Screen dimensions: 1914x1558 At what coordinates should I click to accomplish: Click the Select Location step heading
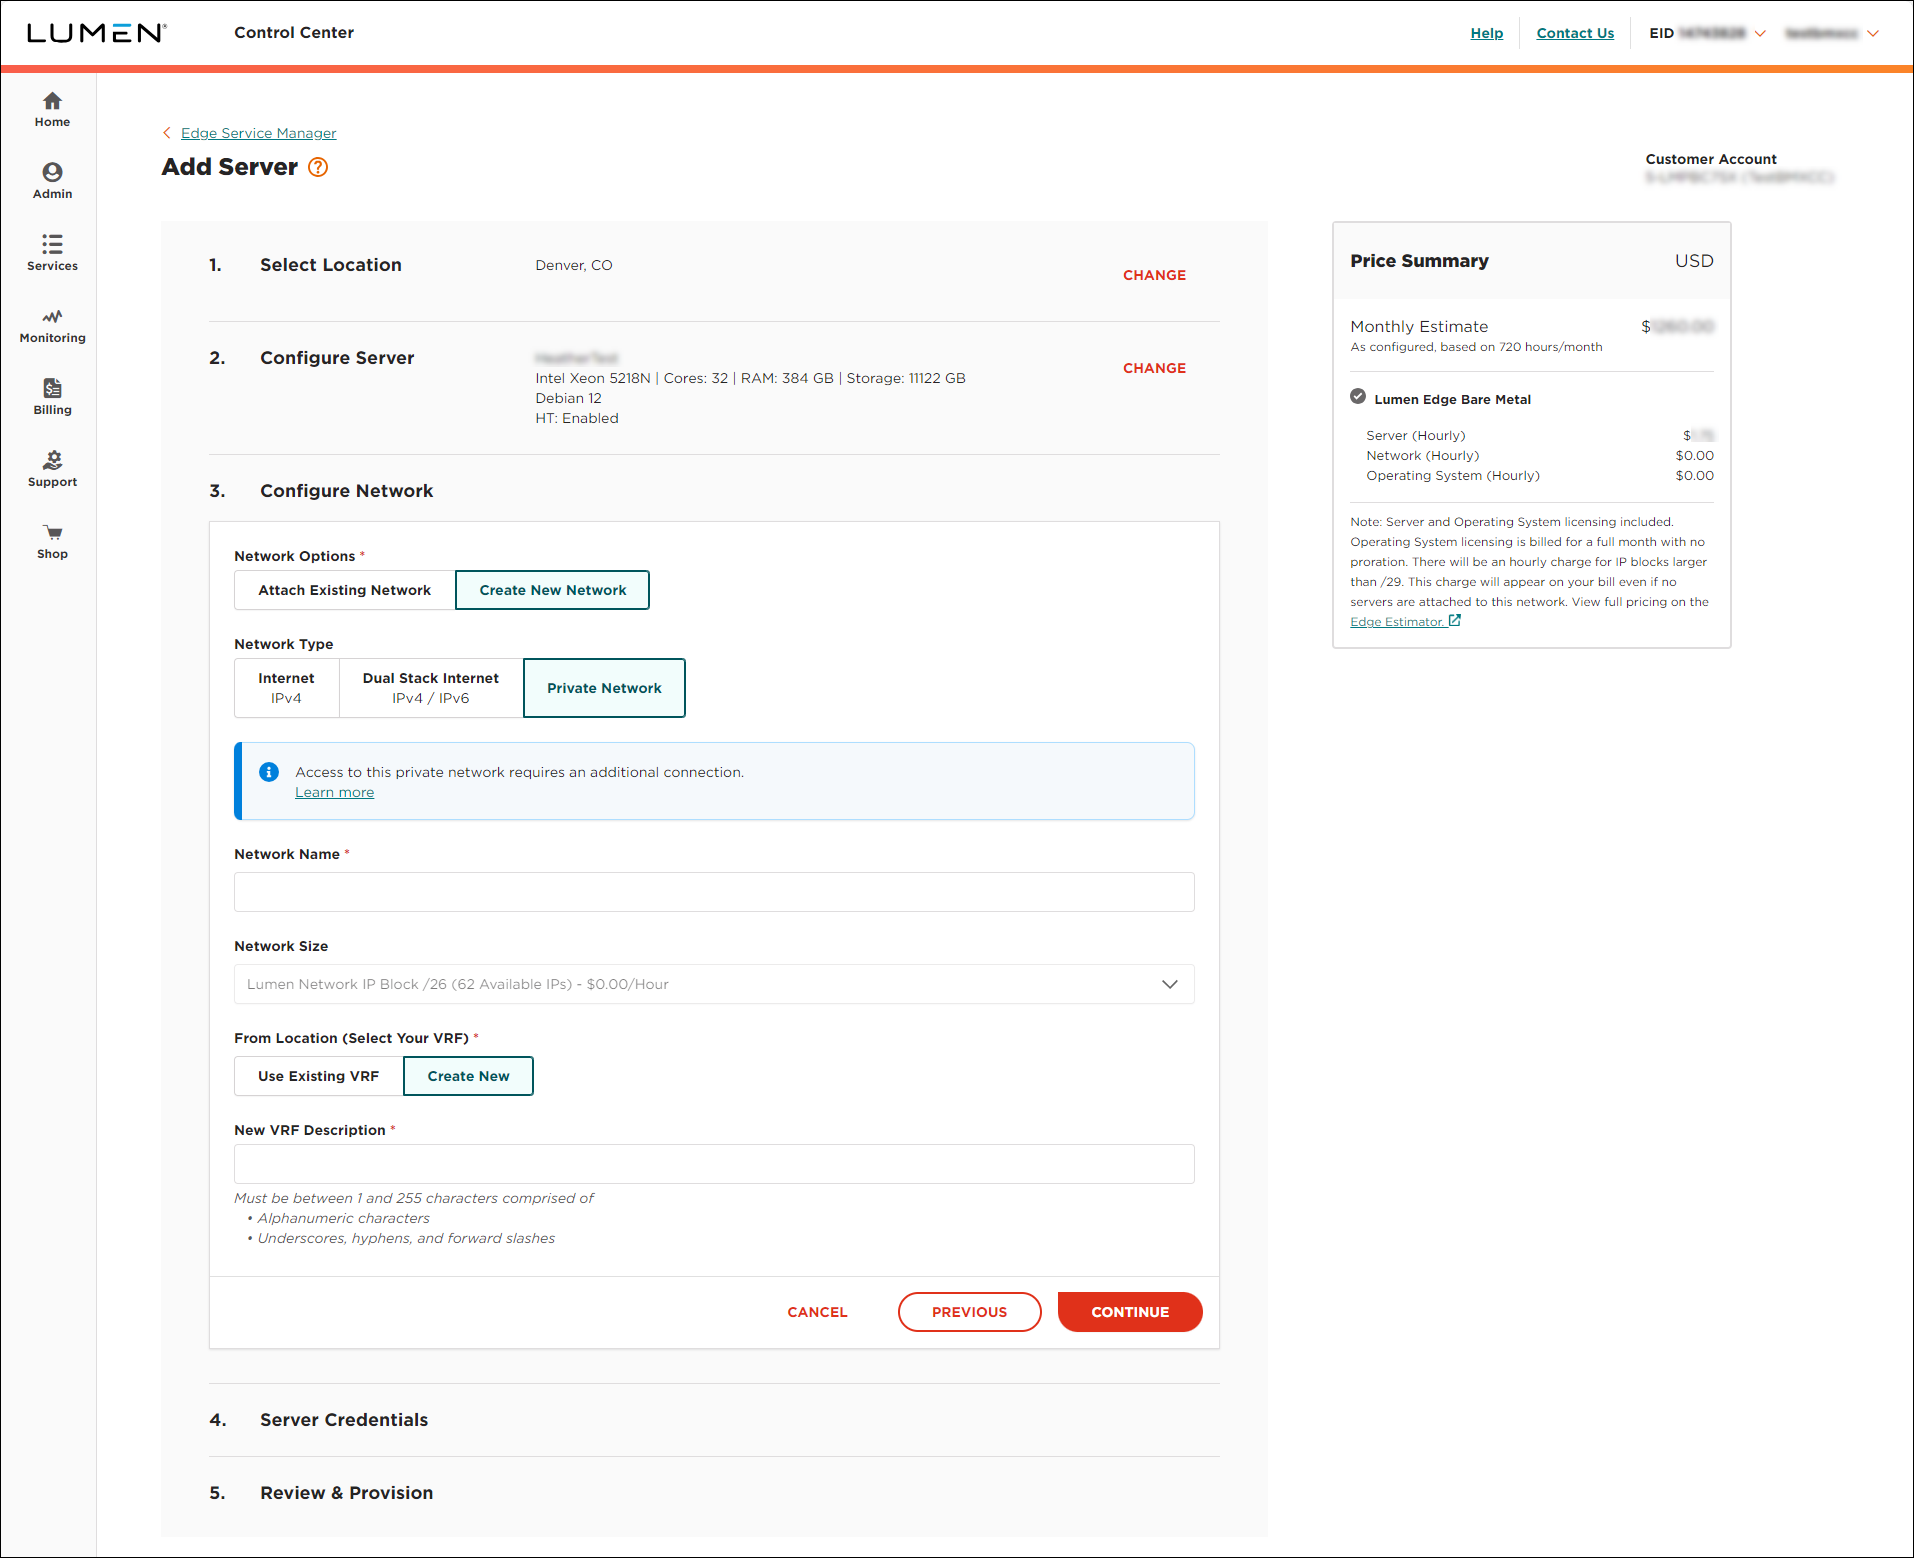331,265
